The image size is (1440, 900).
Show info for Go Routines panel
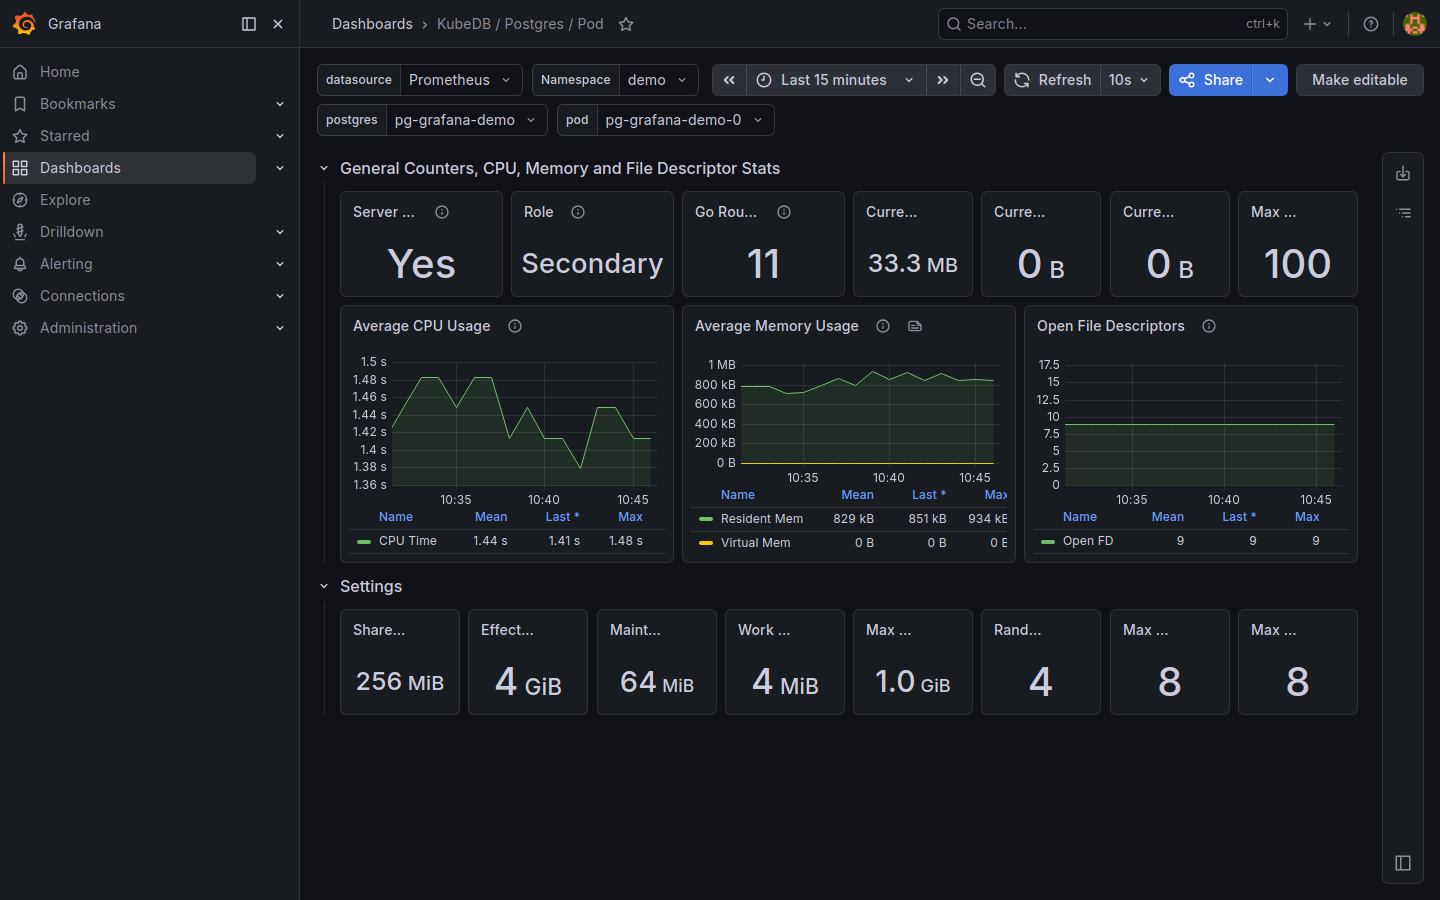[x=784, y=212]
